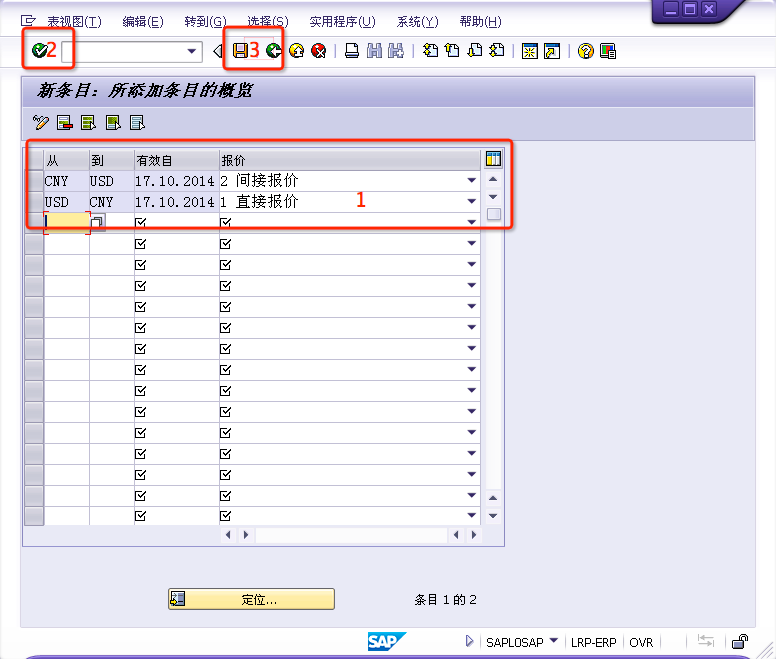Click the 有效自 column header
776x659 pixels.
click(x=177, y=160)
